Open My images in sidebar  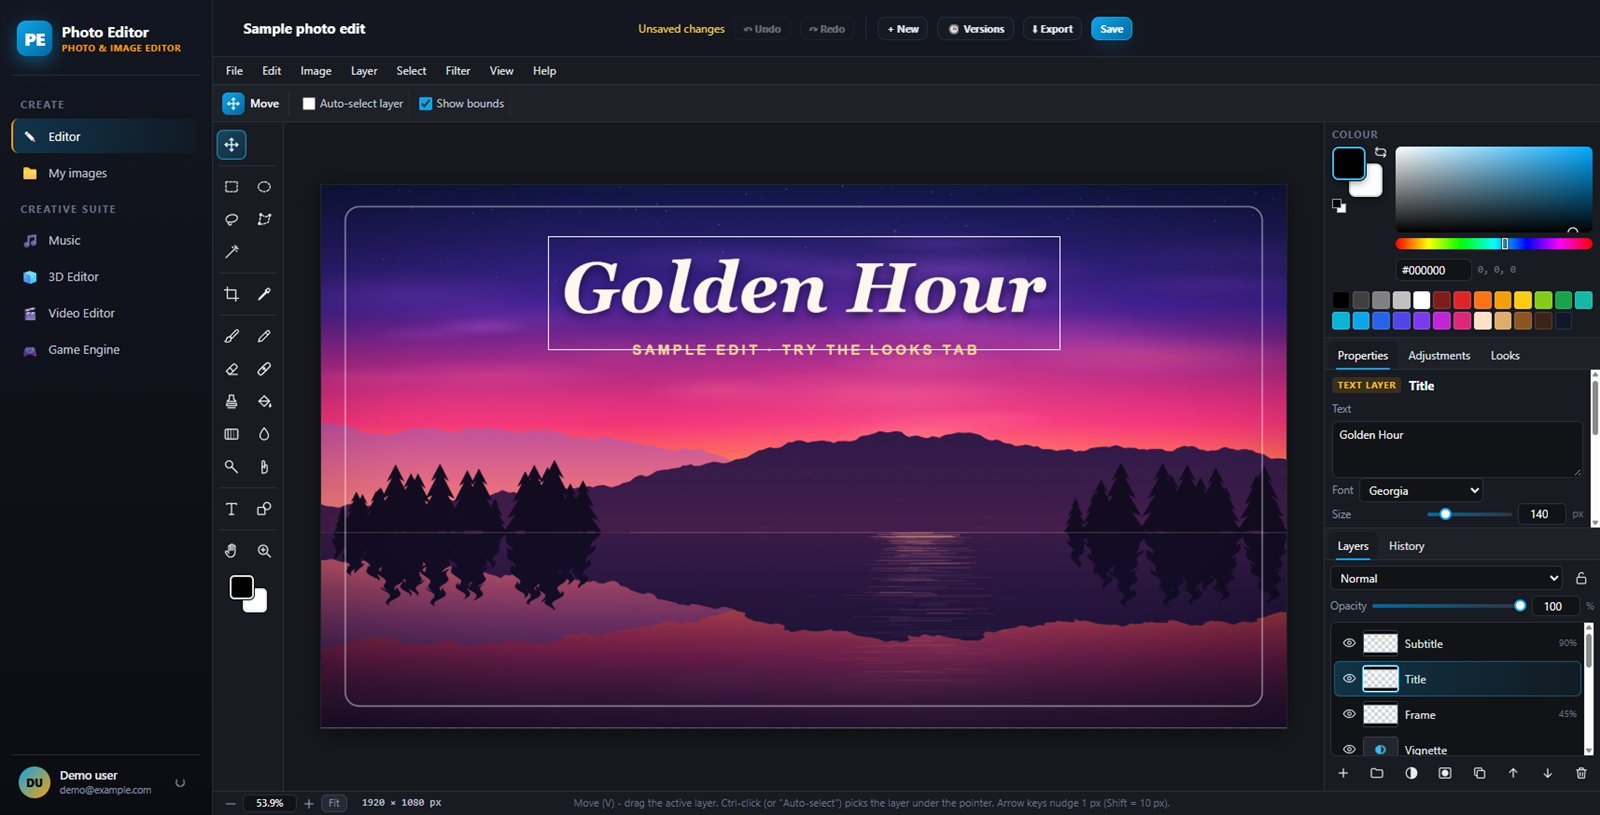(x=104, y=173)
